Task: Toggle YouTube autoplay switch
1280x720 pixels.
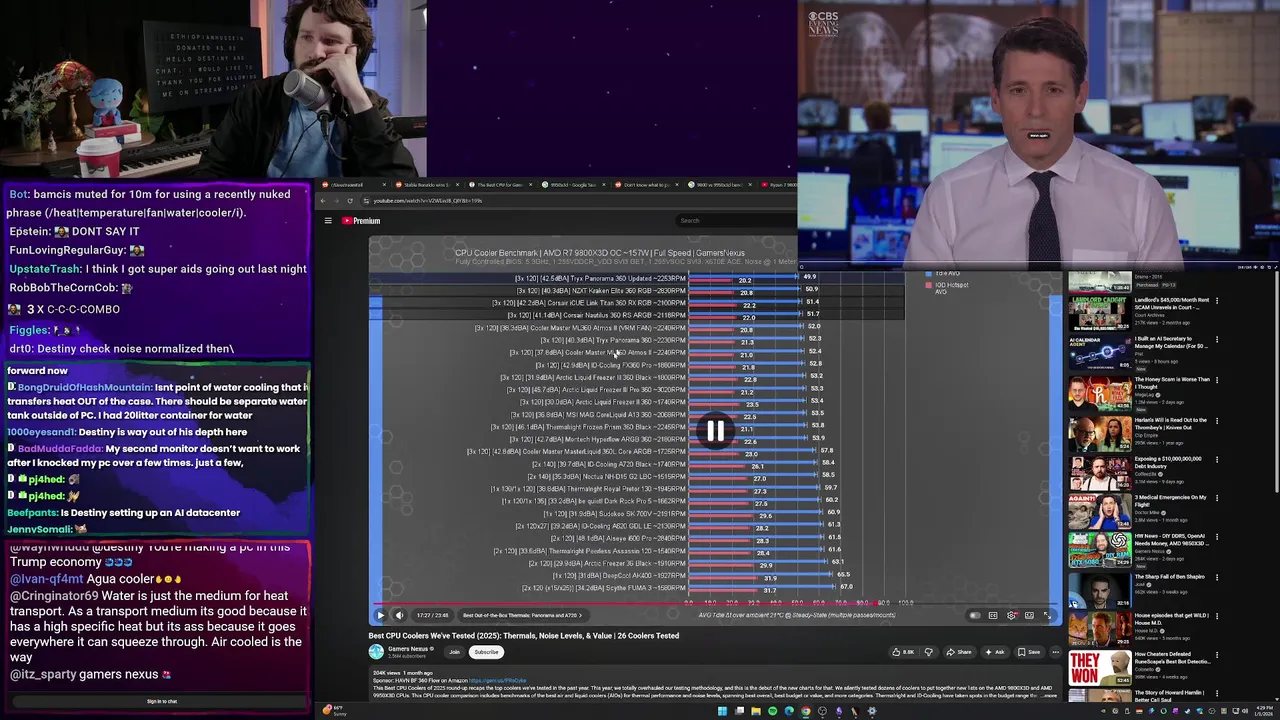Action: 975,615
